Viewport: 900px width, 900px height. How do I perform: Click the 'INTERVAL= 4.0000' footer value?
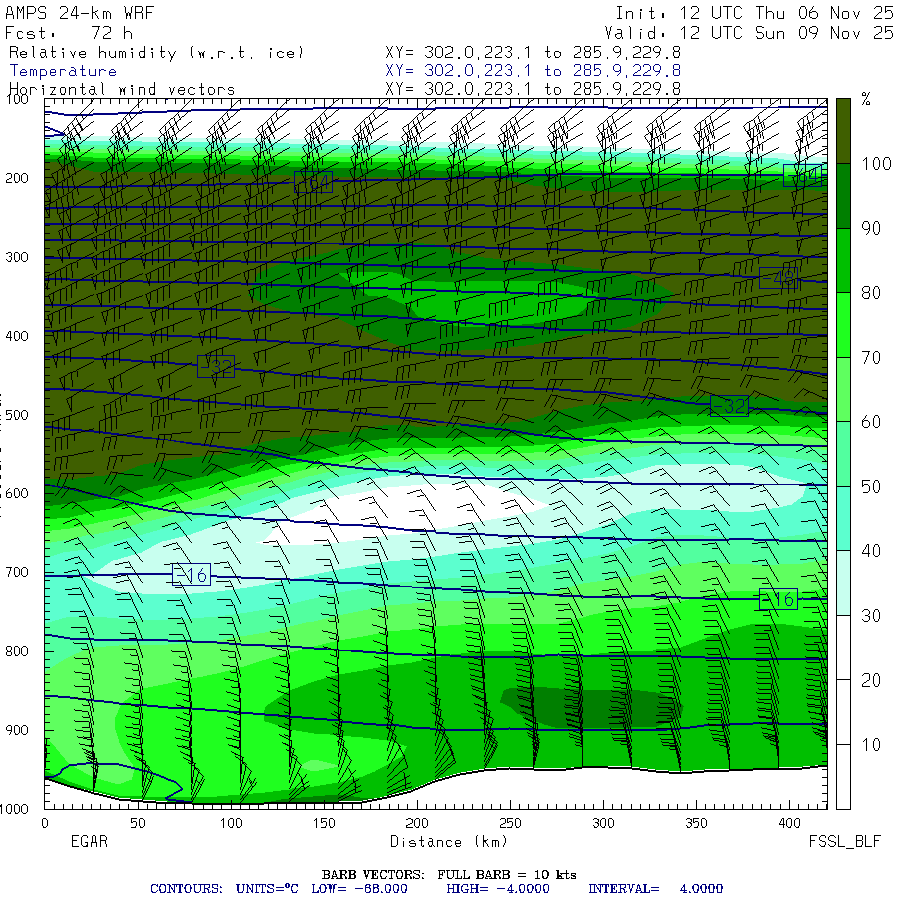point(655,889)
